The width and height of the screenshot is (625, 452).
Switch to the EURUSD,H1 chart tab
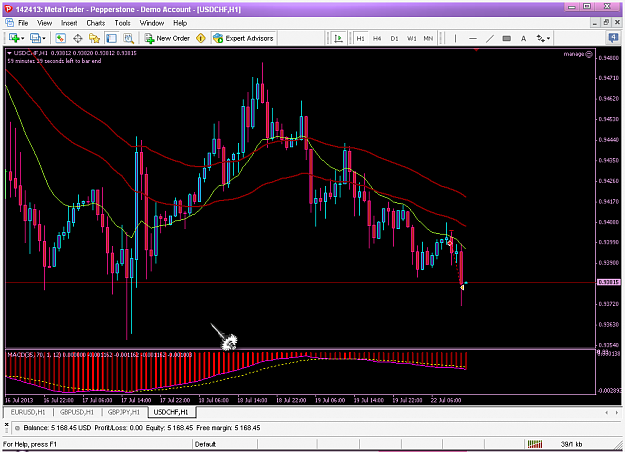click(28, 412)
